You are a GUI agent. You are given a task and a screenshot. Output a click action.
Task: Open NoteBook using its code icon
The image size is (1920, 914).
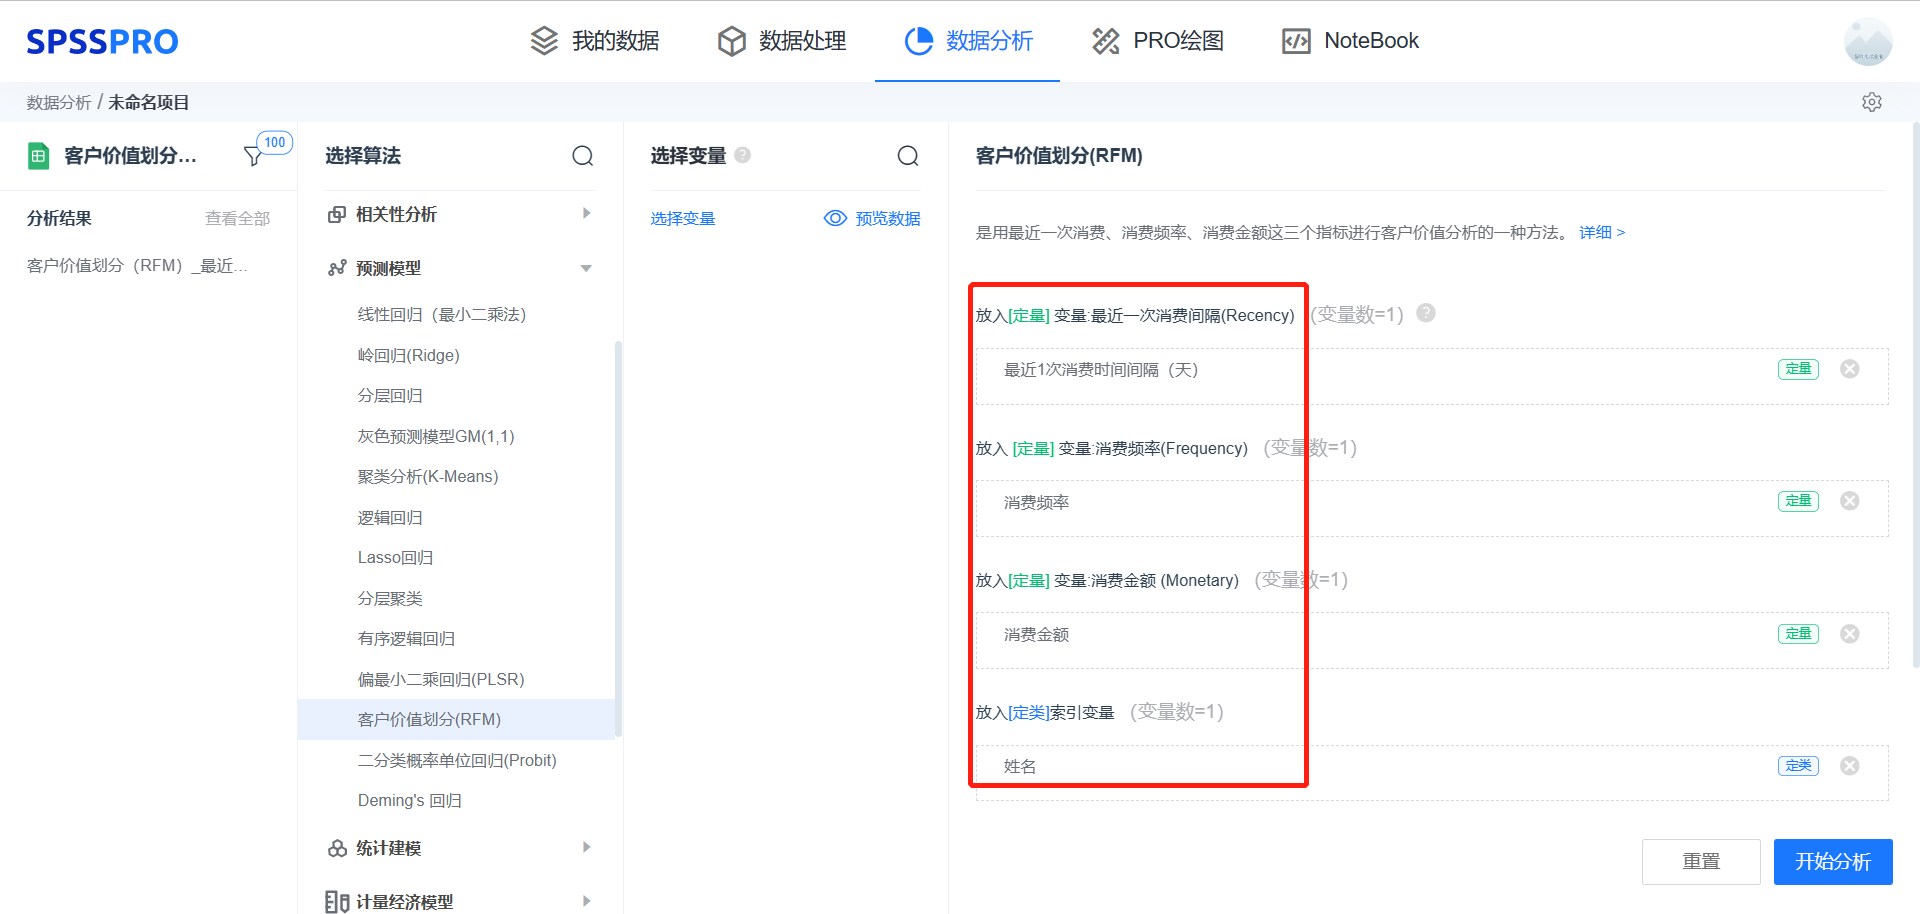point(1297,41)
